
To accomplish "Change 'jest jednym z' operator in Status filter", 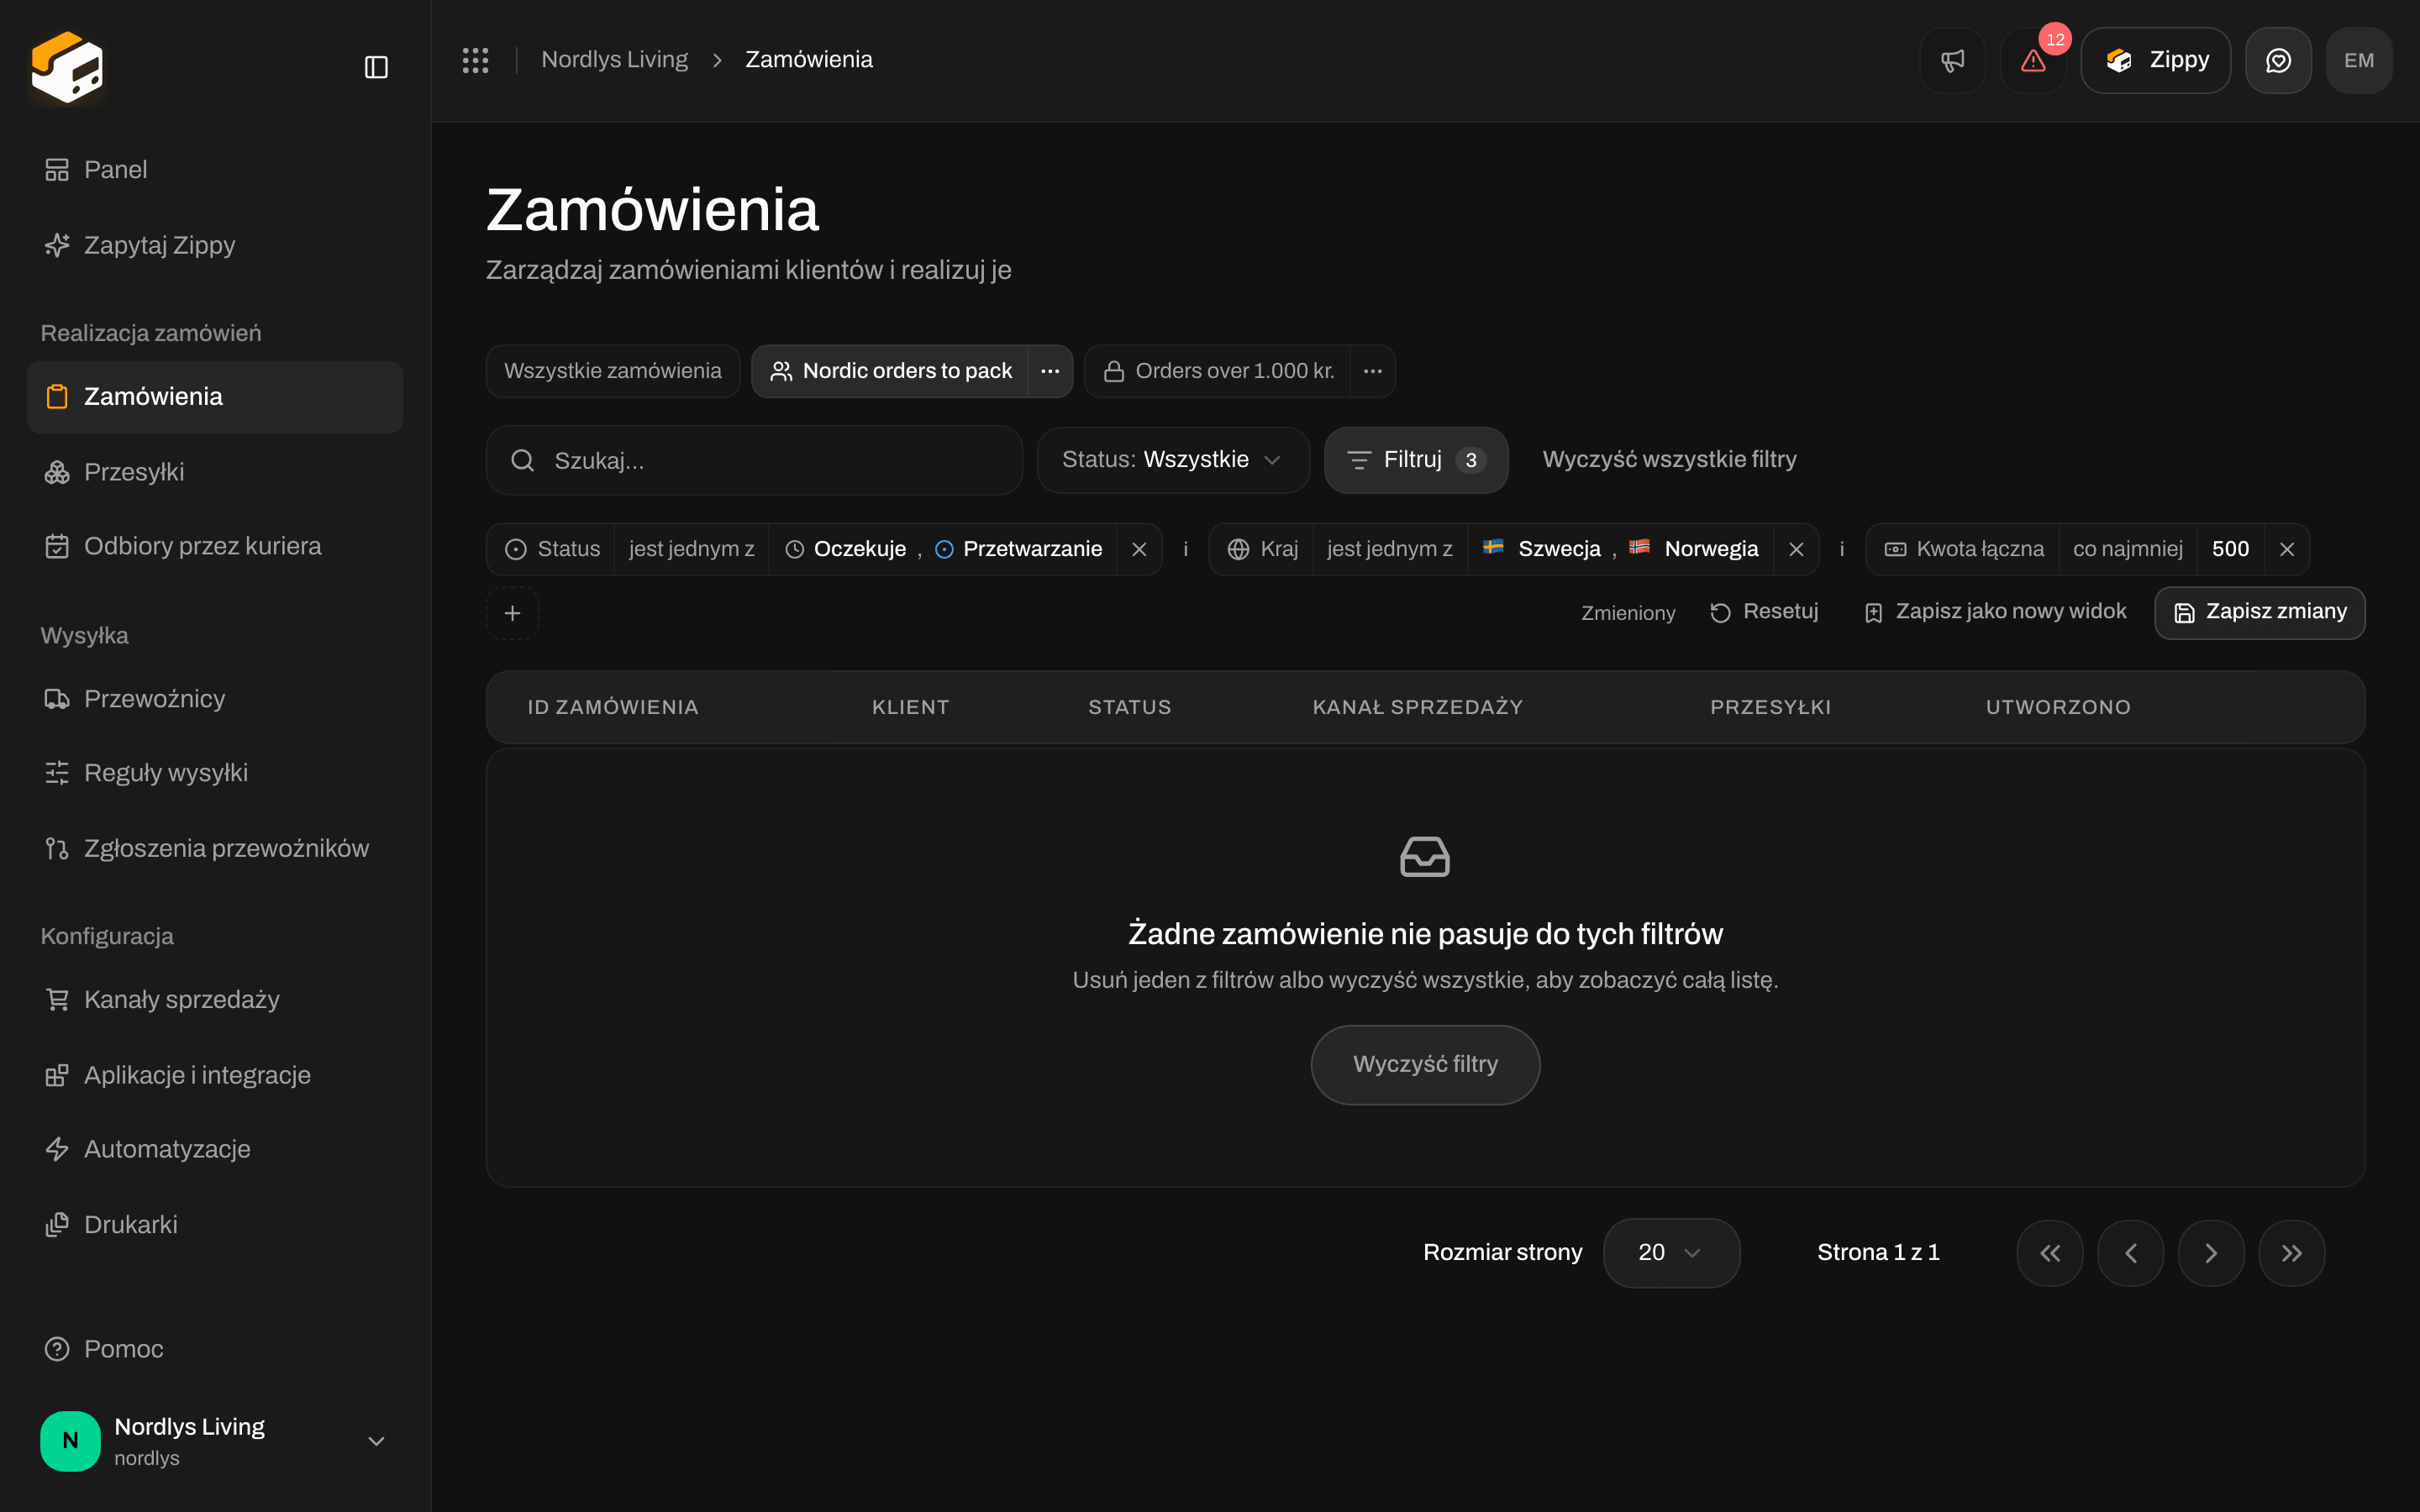I will coord(691,549).
